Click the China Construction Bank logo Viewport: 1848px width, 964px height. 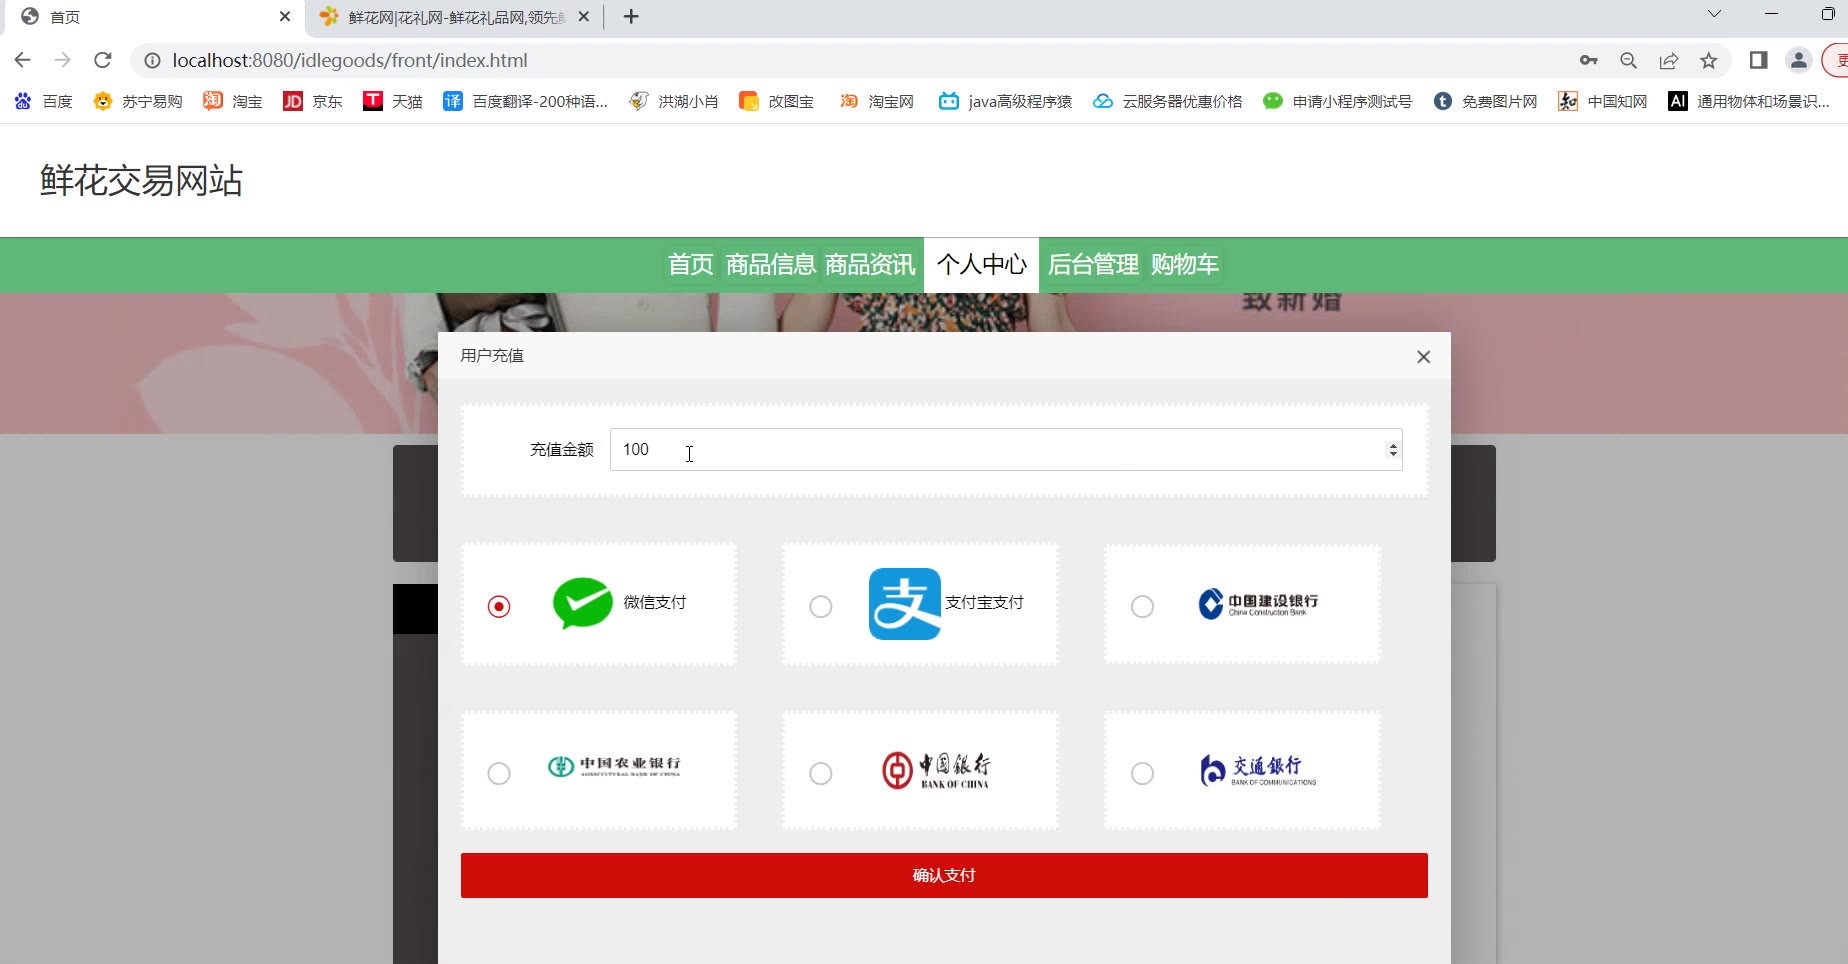click(x=1258, y=603)
